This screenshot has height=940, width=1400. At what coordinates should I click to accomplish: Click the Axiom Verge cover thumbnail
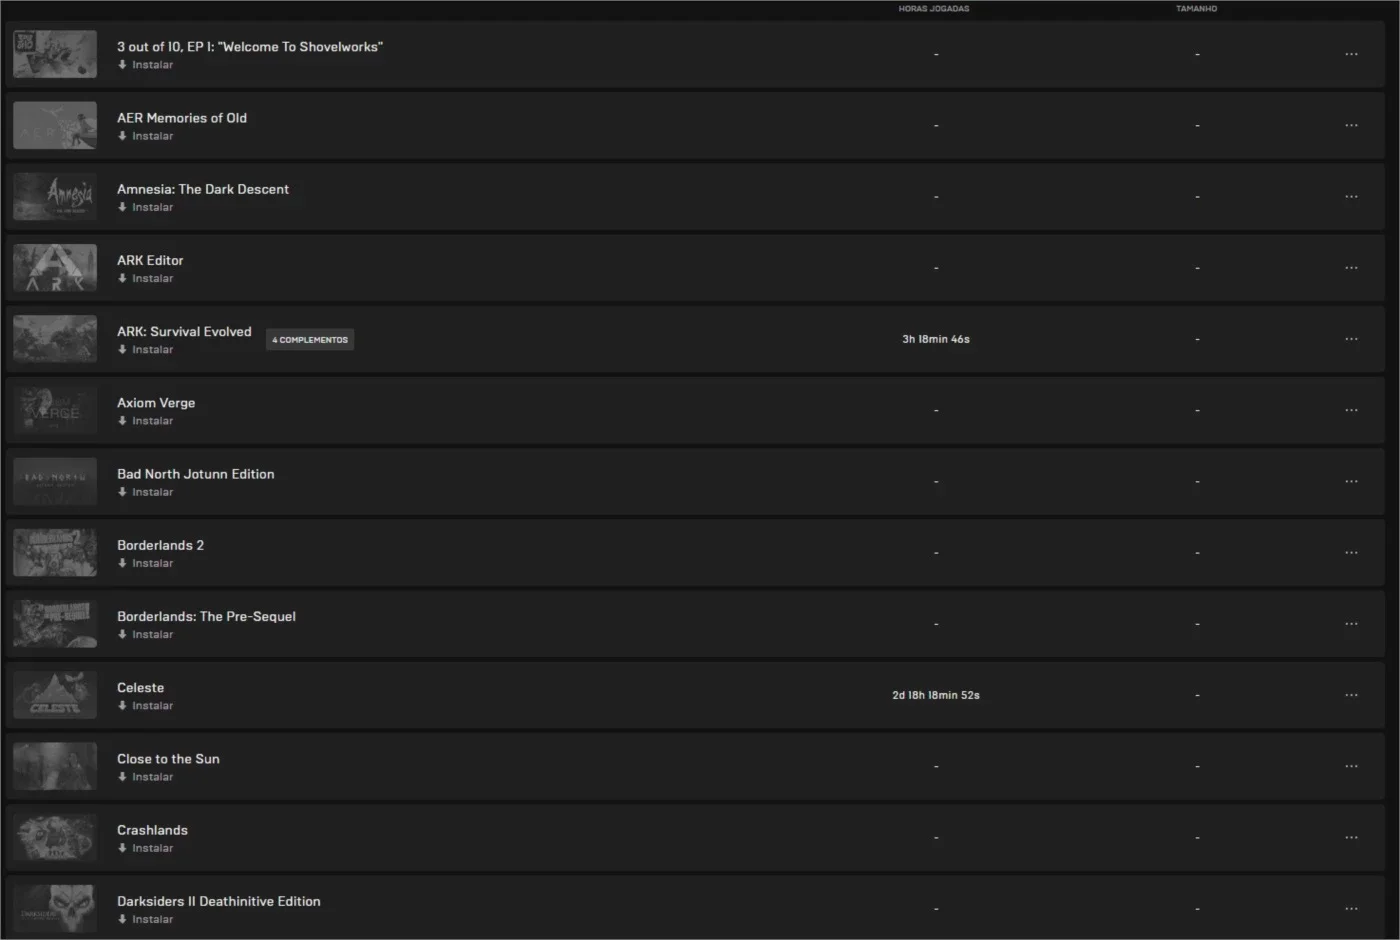point(55,410)
